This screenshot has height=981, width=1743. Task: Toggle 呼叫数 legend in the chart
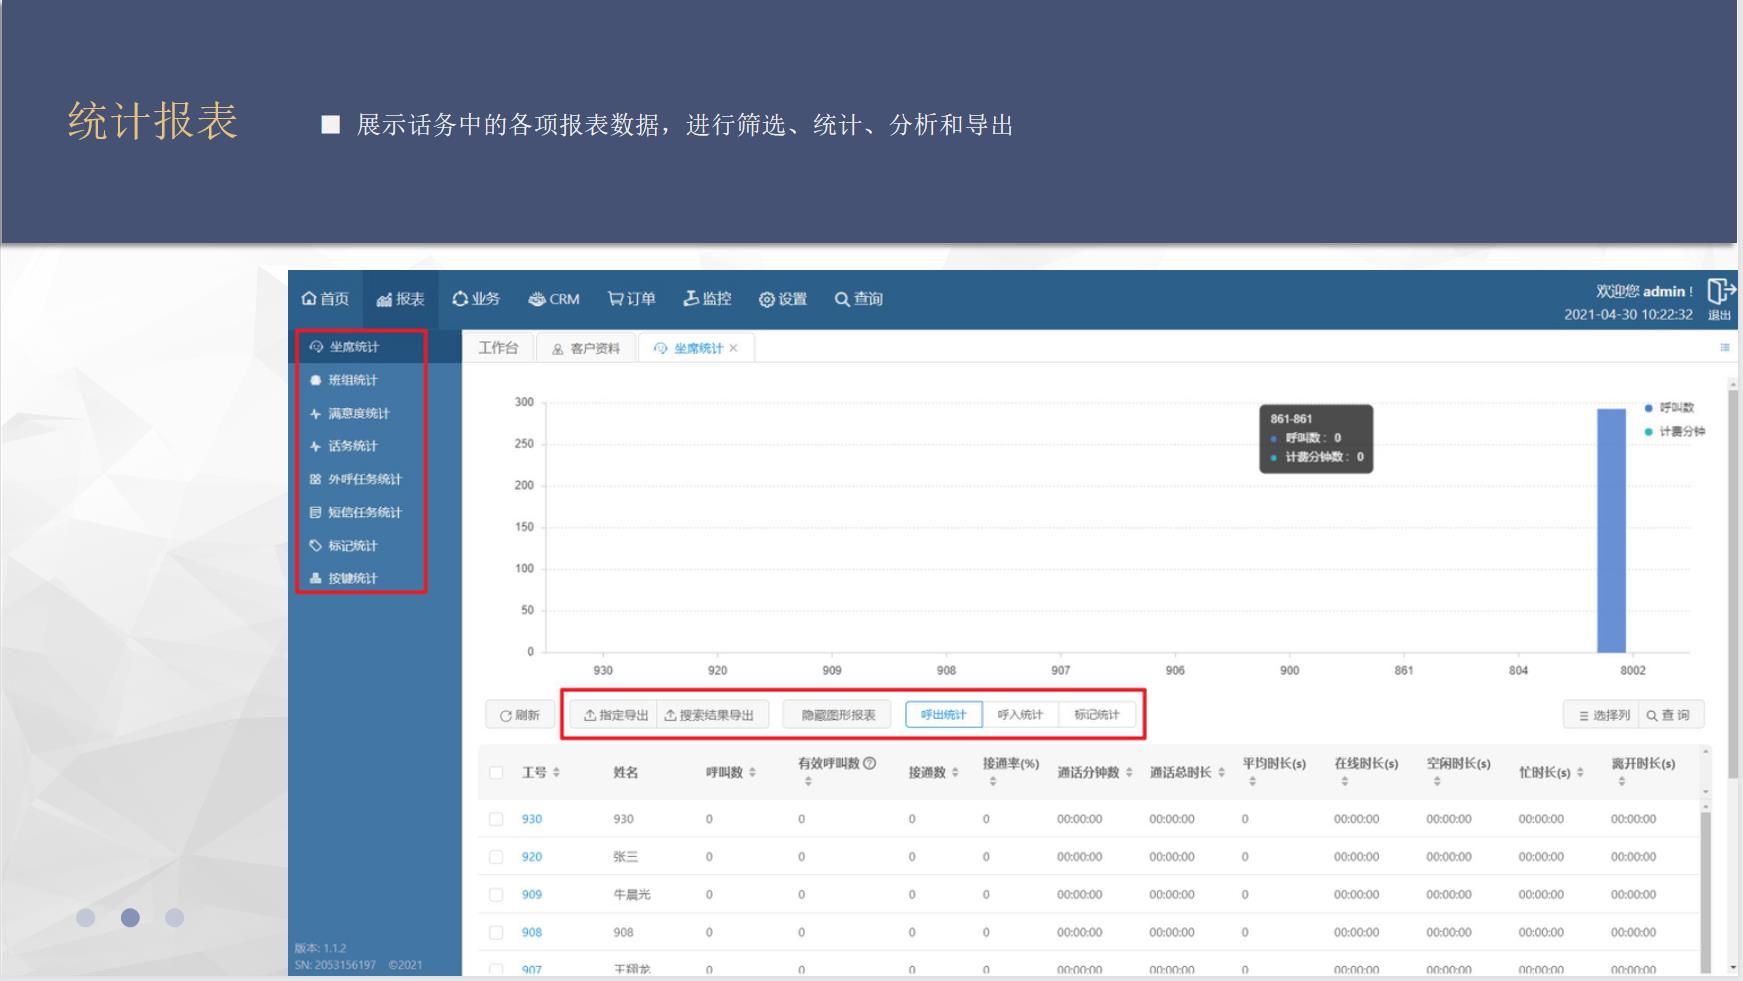click(1669, 408)
